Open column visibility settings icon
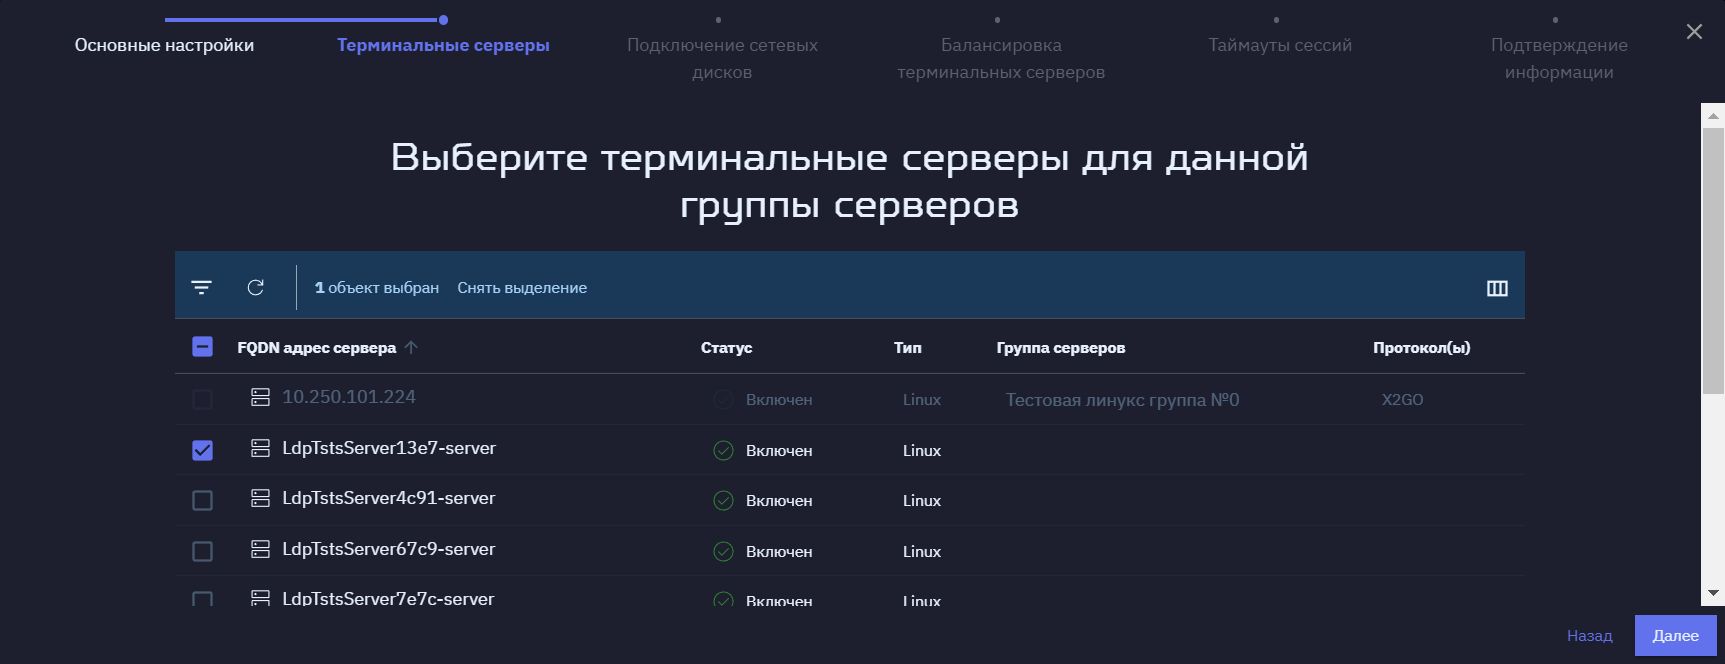Image resolution: width=1725 pixels, height=664 pixels. pos(1497,288)
